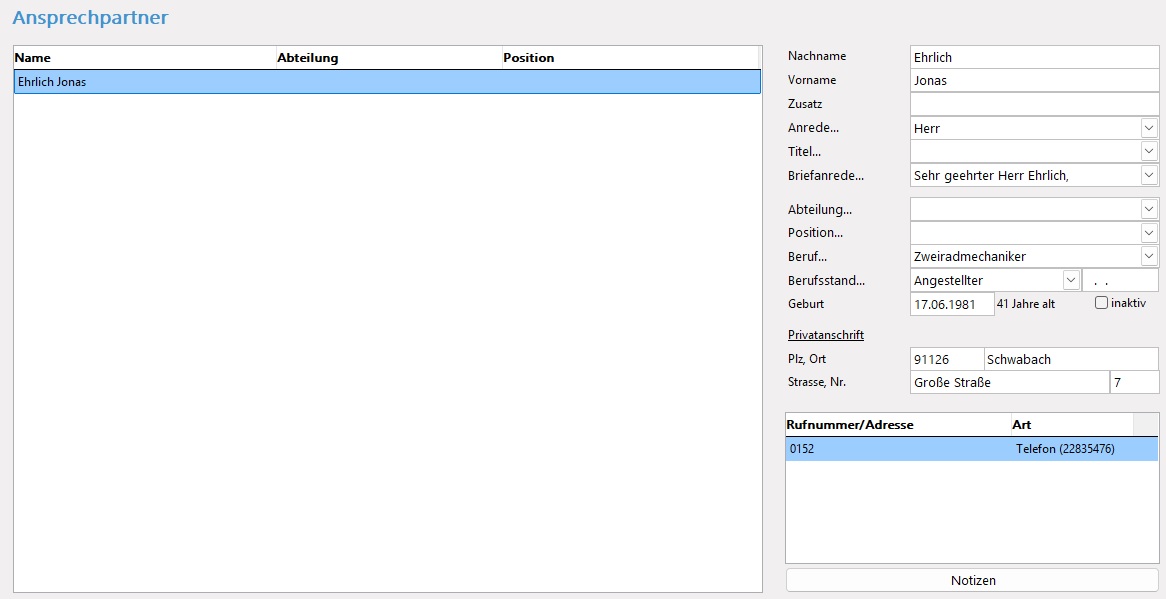Focus the empty Zusatz field
The image size is (1166, 599).
point(1033,104)
